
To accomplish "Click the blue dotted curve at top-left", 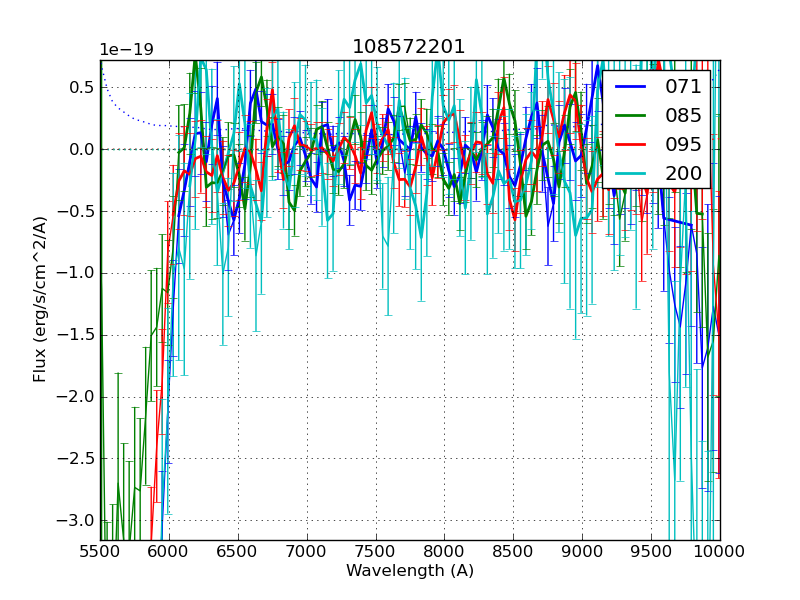I will tap(125, 113).
